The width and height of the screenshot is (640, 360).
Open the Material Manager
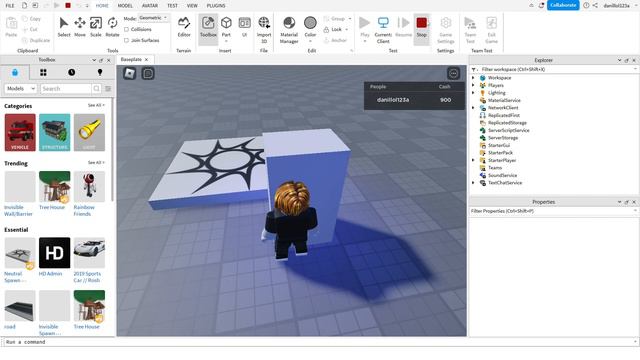click(289, 29)
